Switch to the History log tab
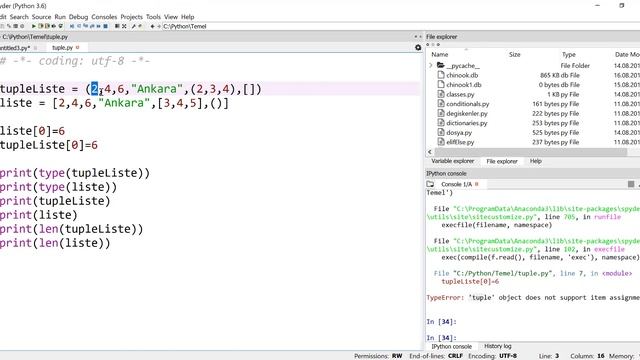 (498, 346)
